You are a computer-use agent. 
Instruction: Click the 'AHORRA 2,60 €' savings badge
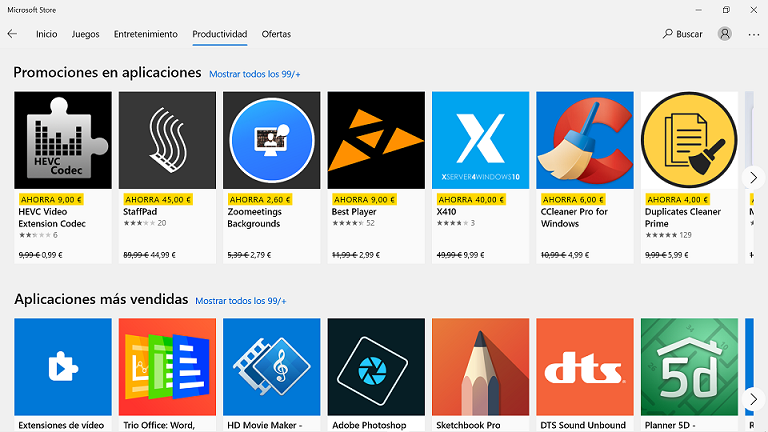(260, 199)
